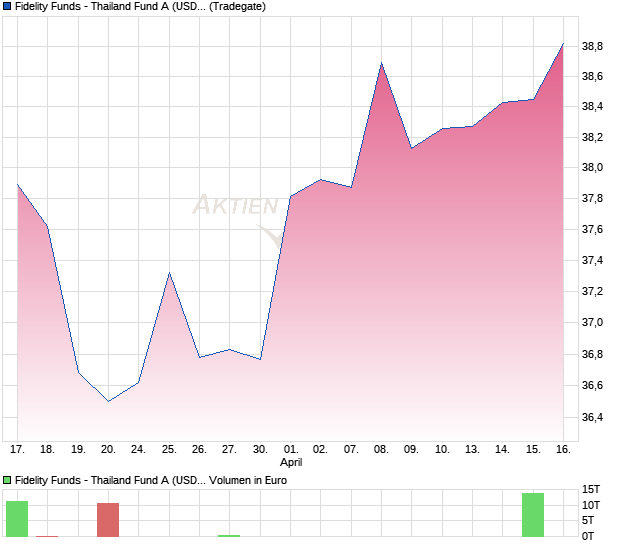This screenshot has height=546, width=620.
Task: Click the green volume bar at 17.
Action: [x=17, y=518]
